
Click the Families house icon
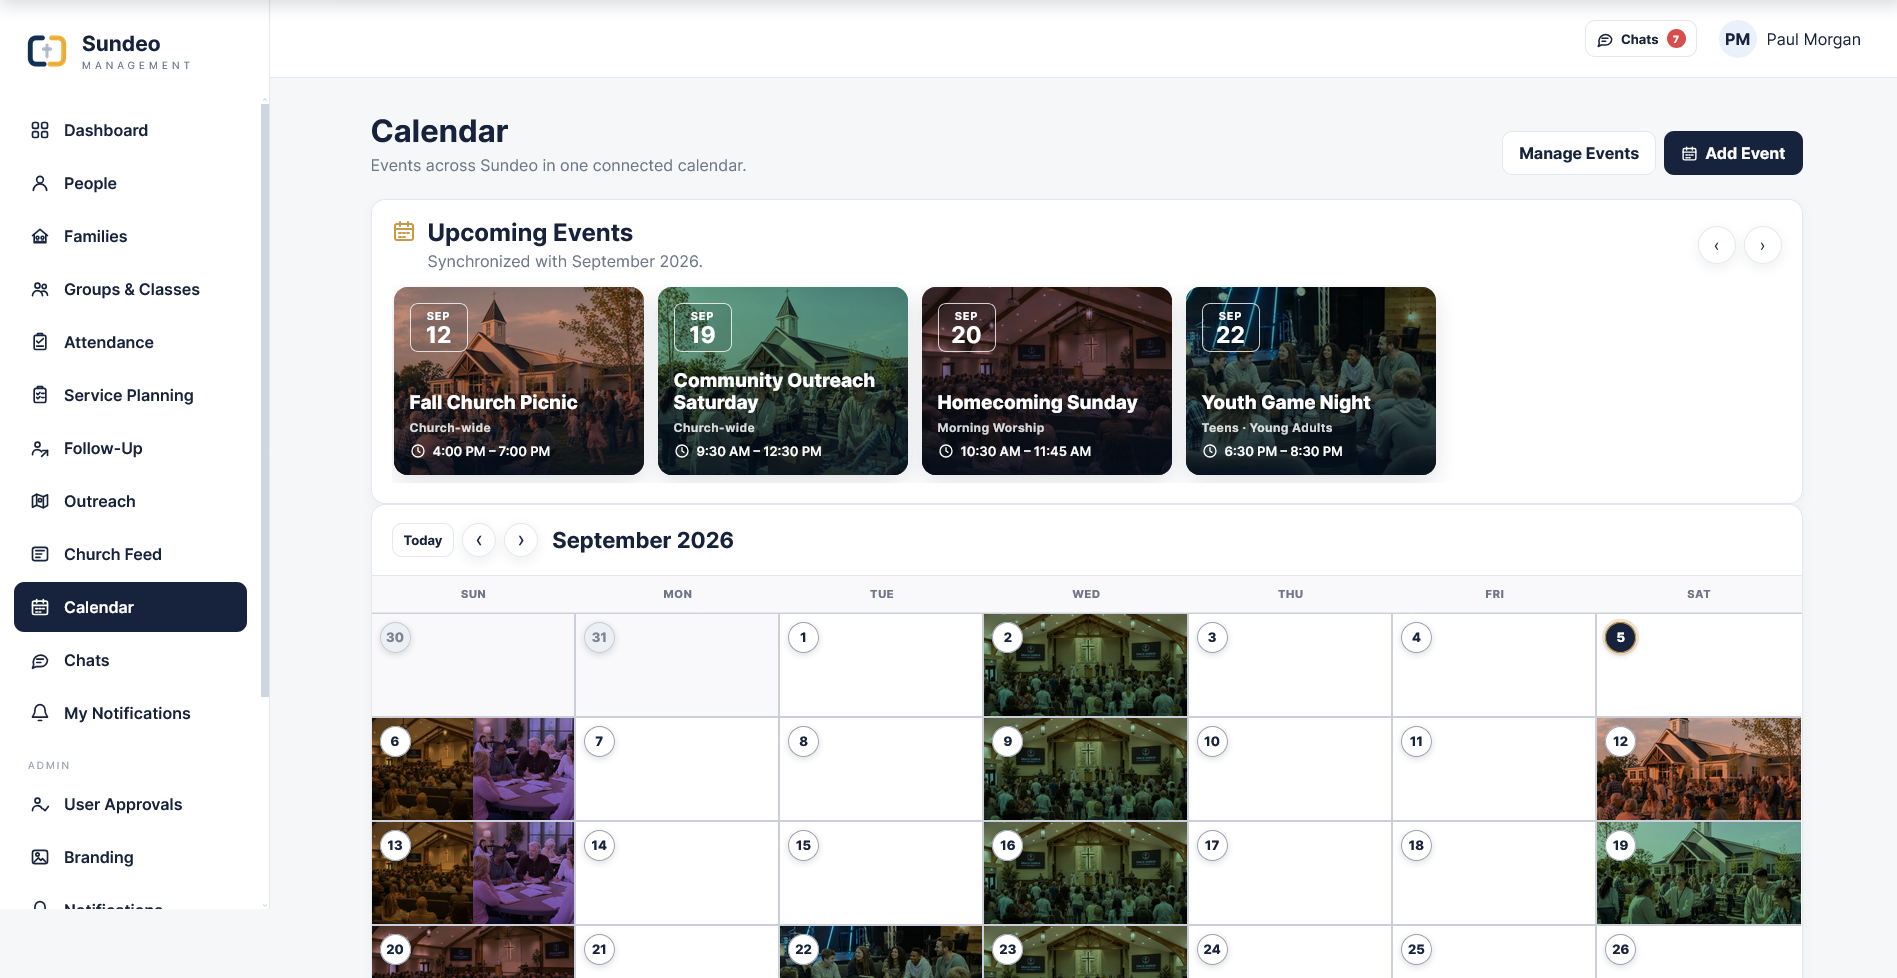[40, 236]
